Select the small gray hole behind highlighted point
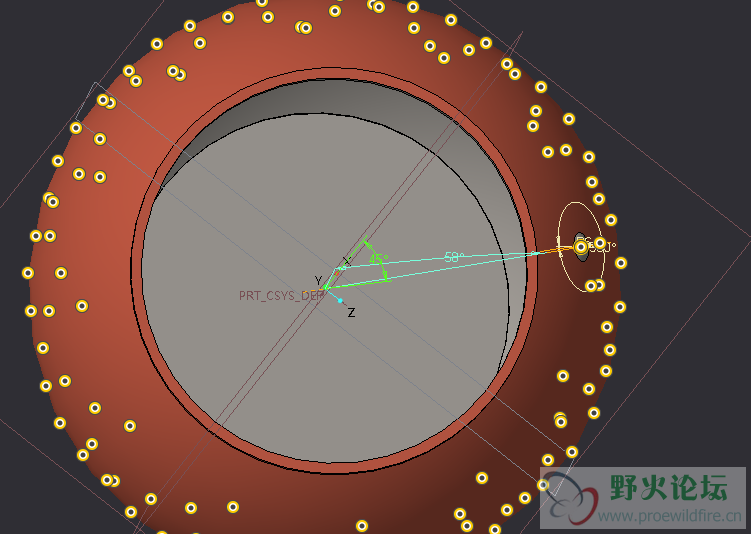 pyautogui.click(x=581, y=247)
